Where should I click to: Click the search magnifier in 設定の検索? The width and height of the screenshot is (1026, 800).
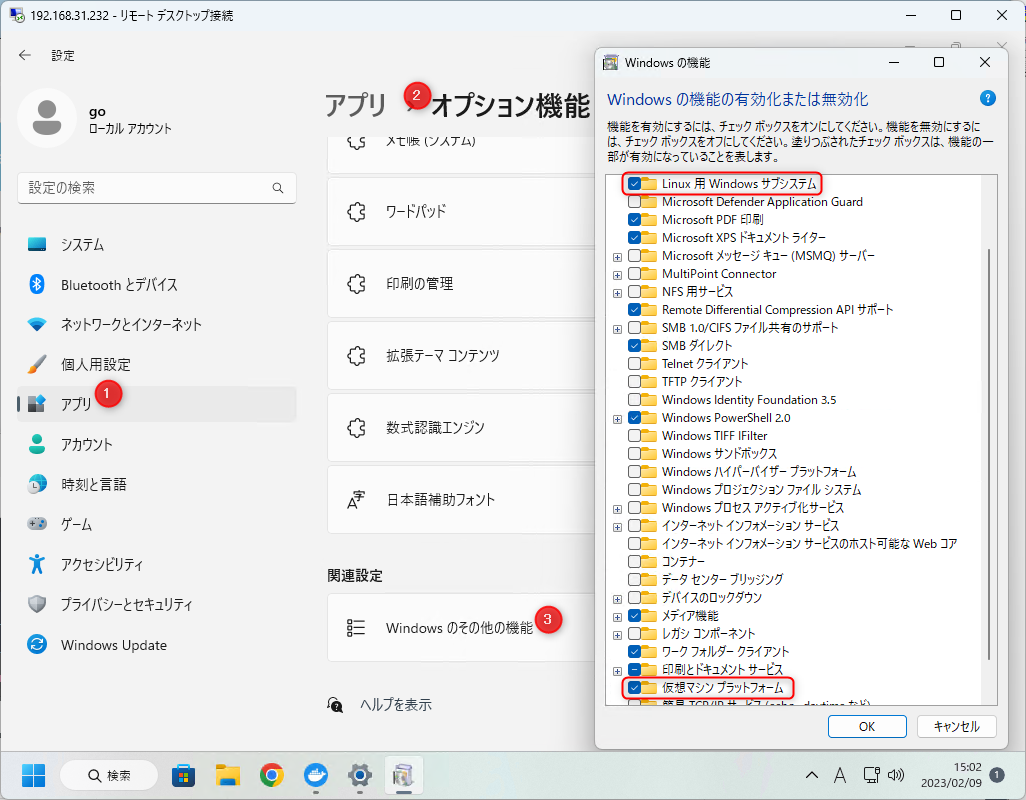pyautogui.click(x=278, y=188)
